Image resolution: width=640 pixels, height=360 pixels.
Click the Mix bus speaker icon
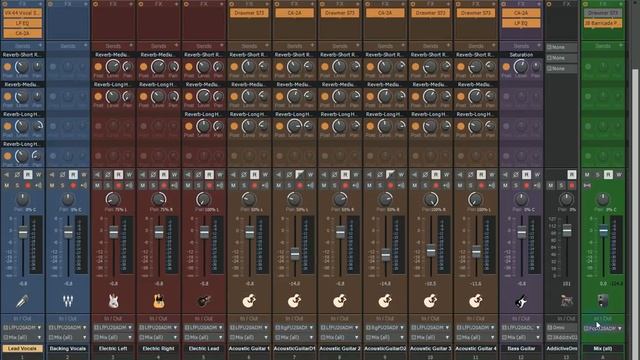click(603, 301)
